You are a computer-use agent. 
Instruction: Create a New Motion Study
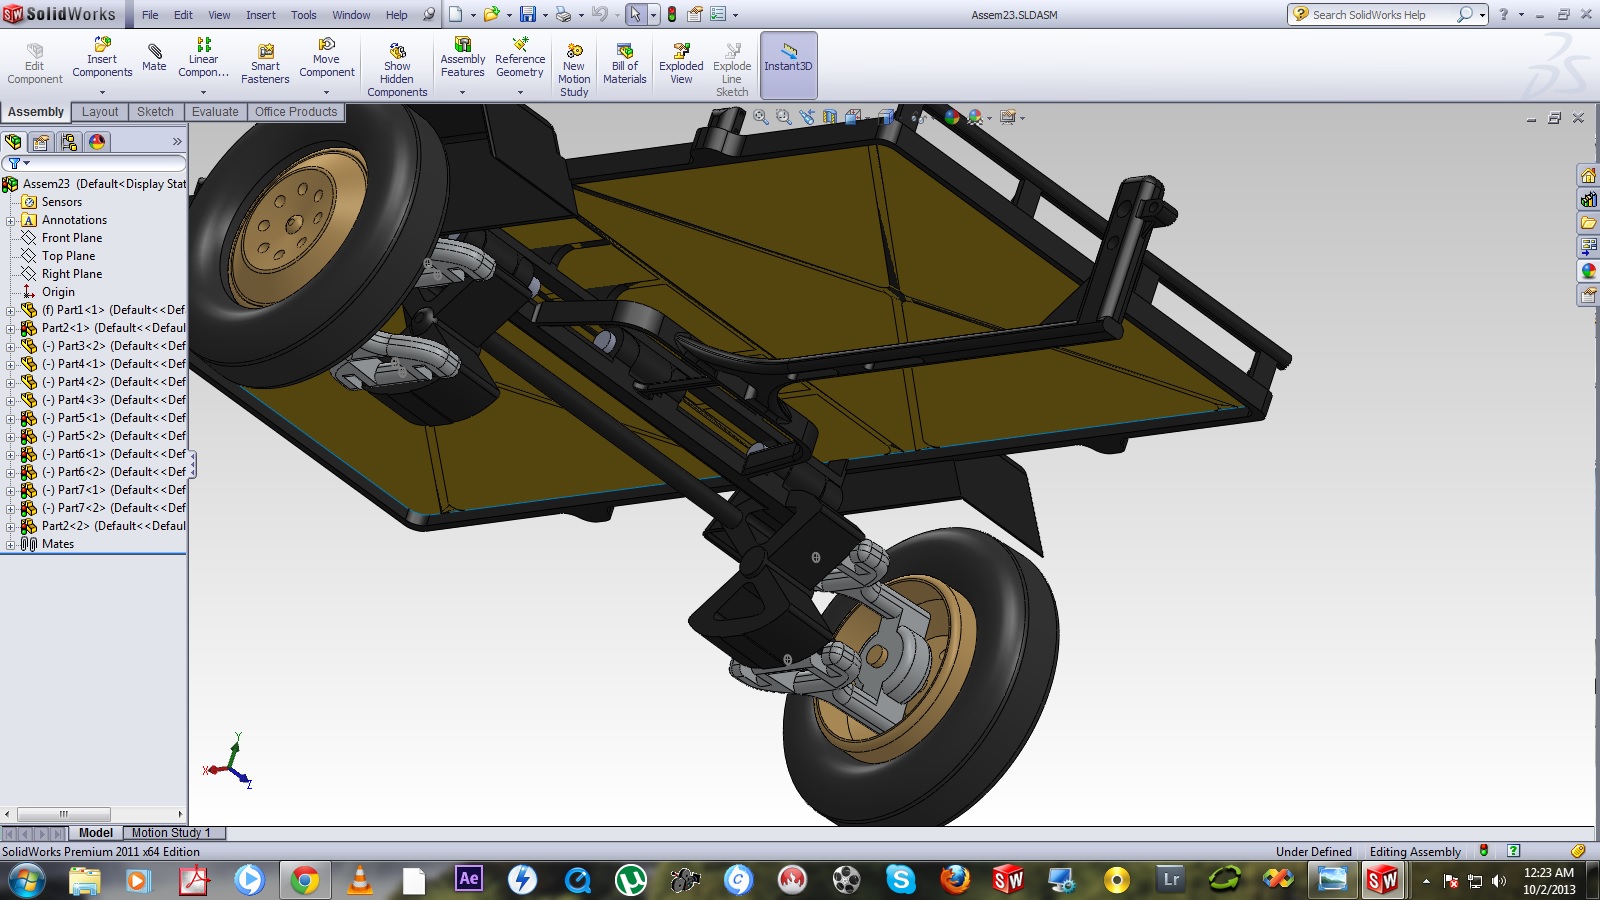574,70
